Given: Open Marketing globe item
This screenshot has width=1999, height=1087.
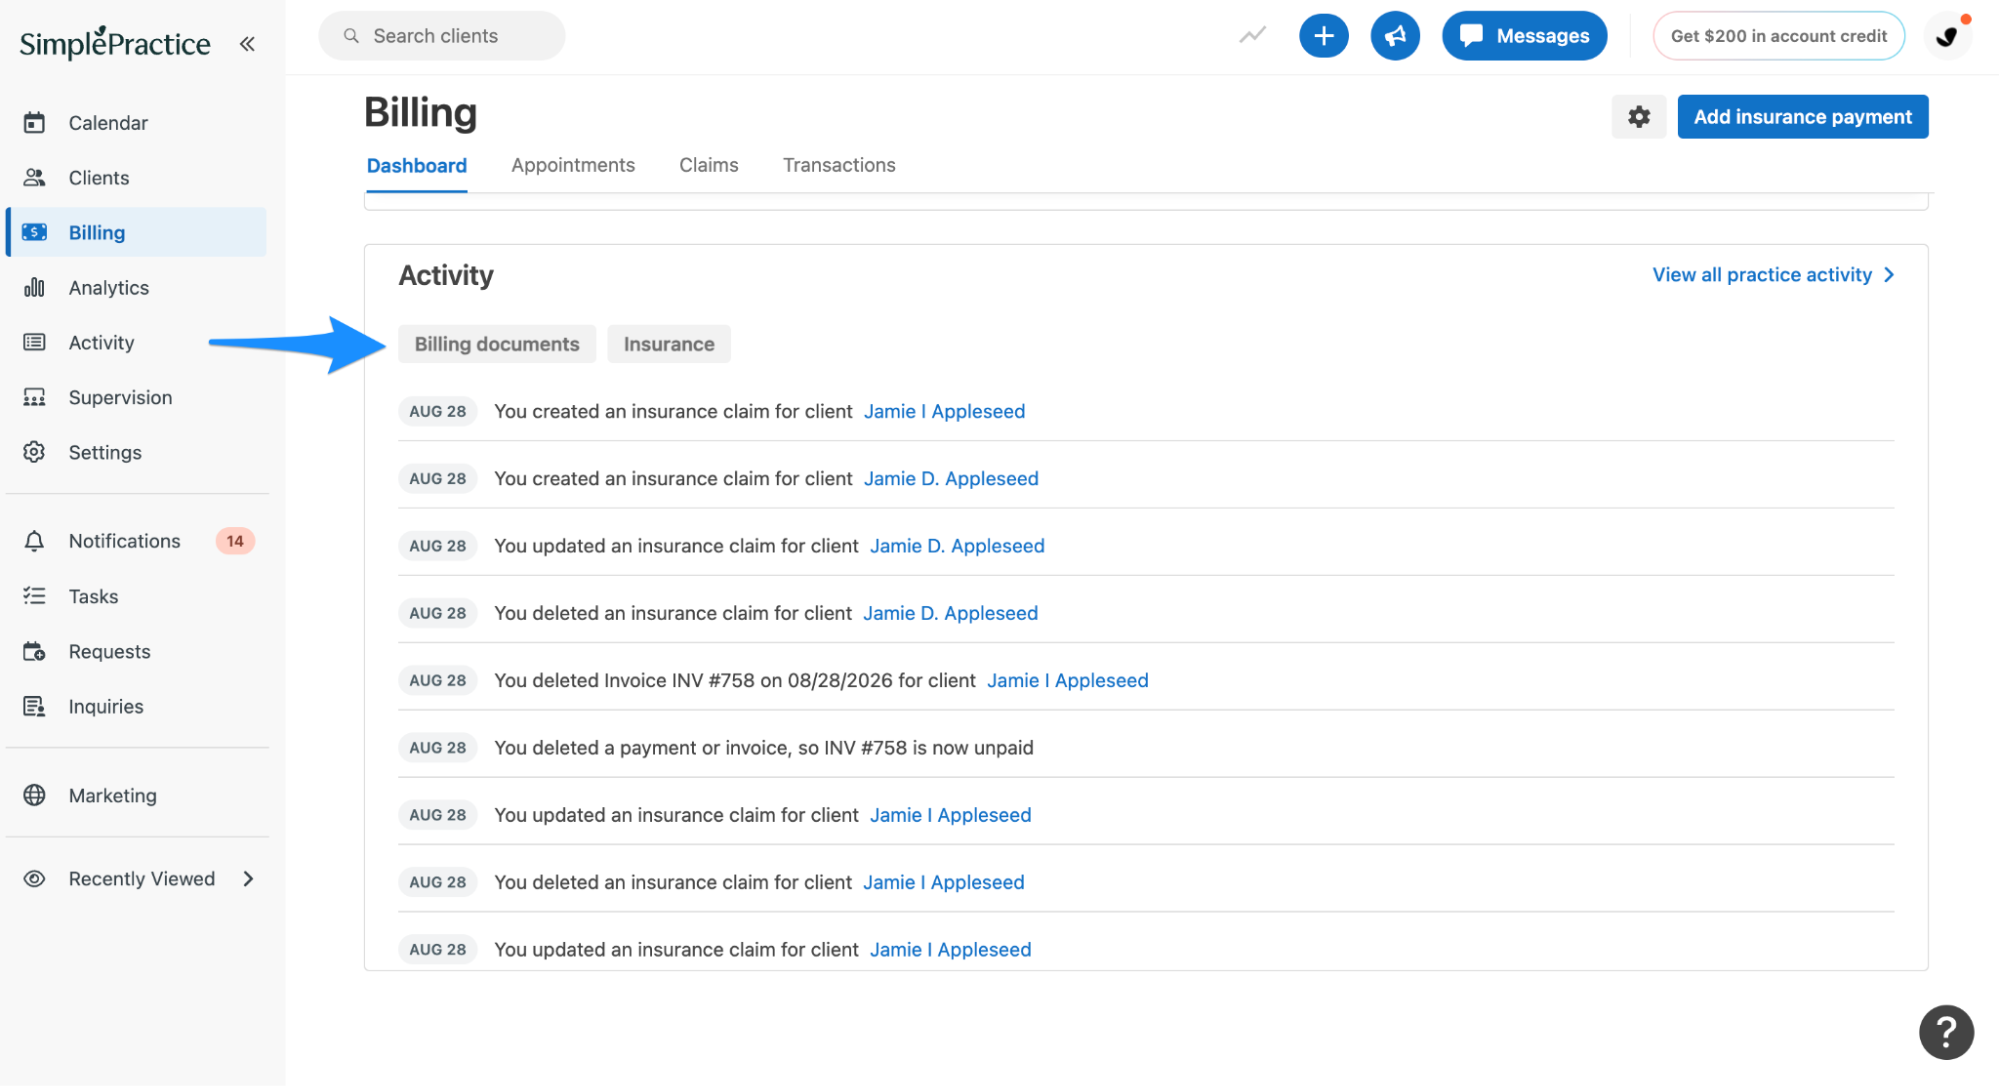Looking at the screenshot, I should coord(112,795).
